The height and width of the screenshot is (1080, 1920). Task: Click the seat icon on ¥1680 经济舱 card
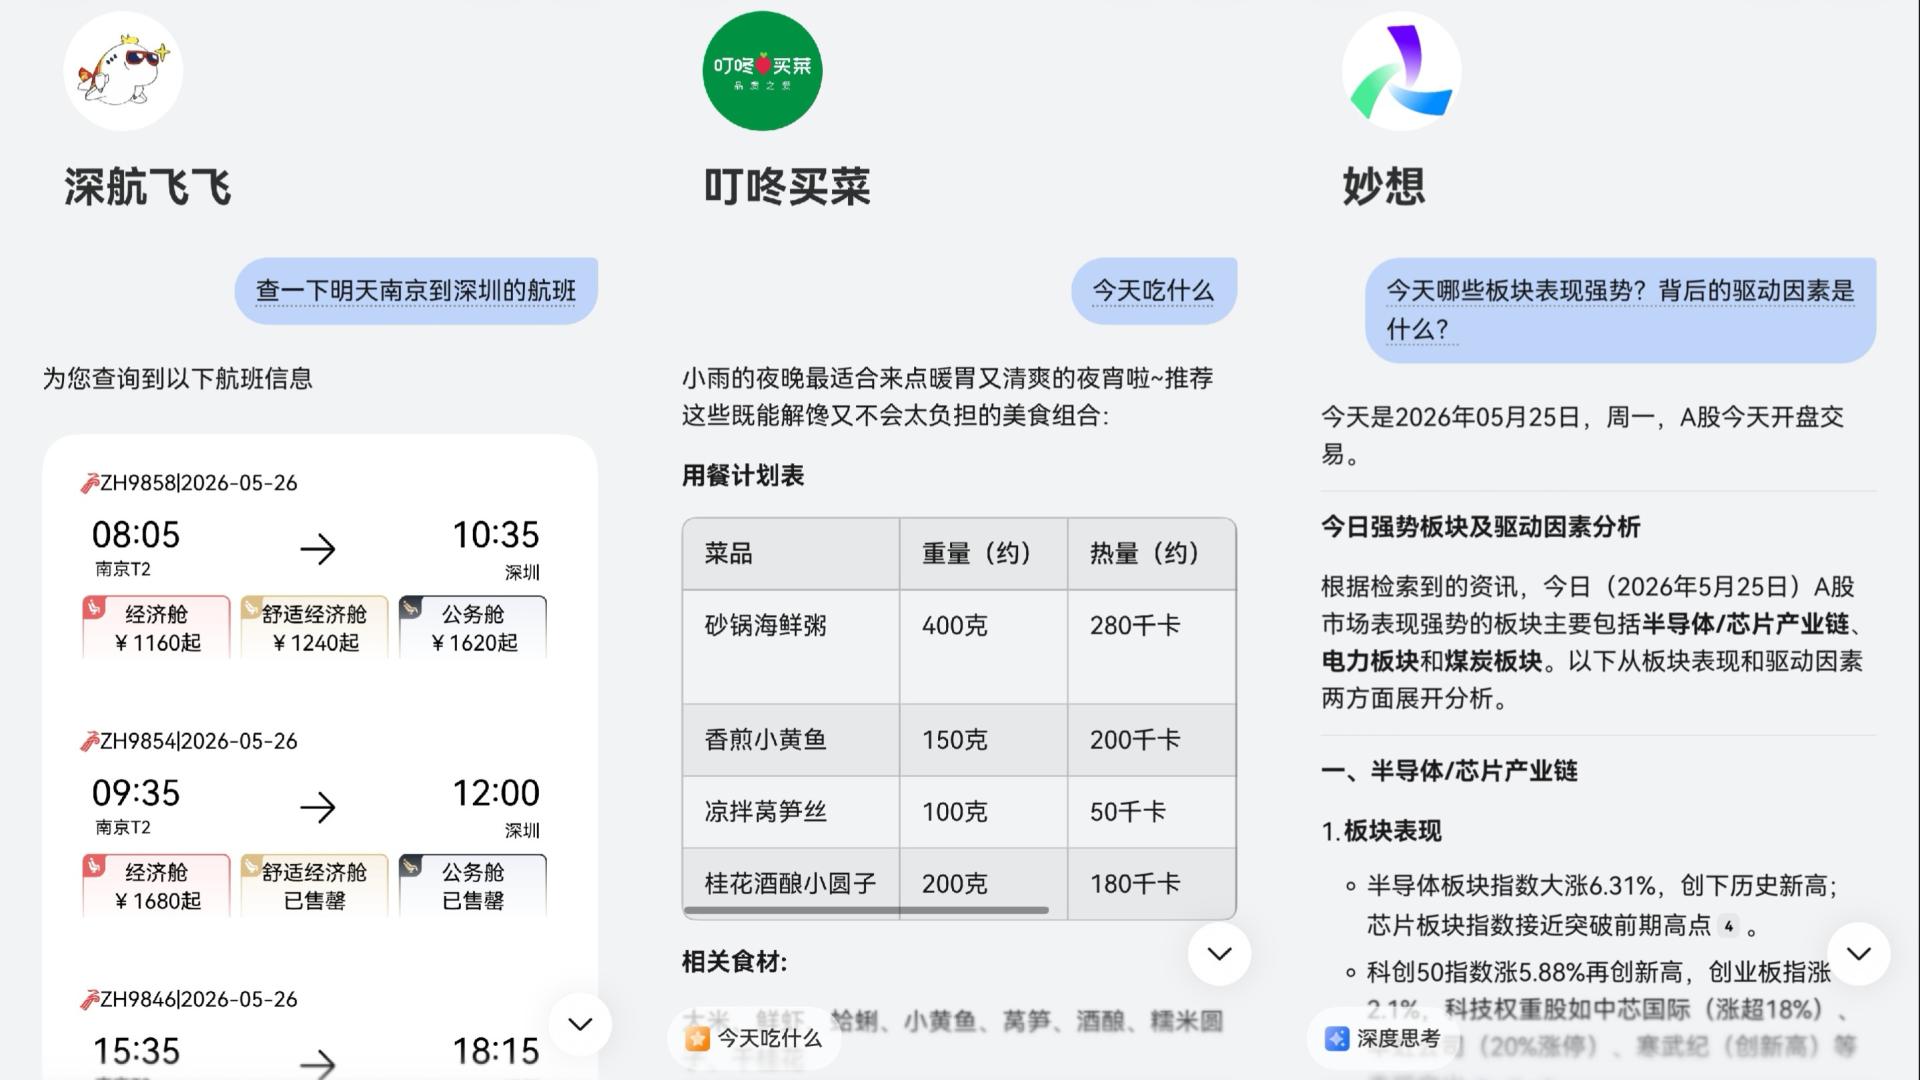(x=94, y=865)
